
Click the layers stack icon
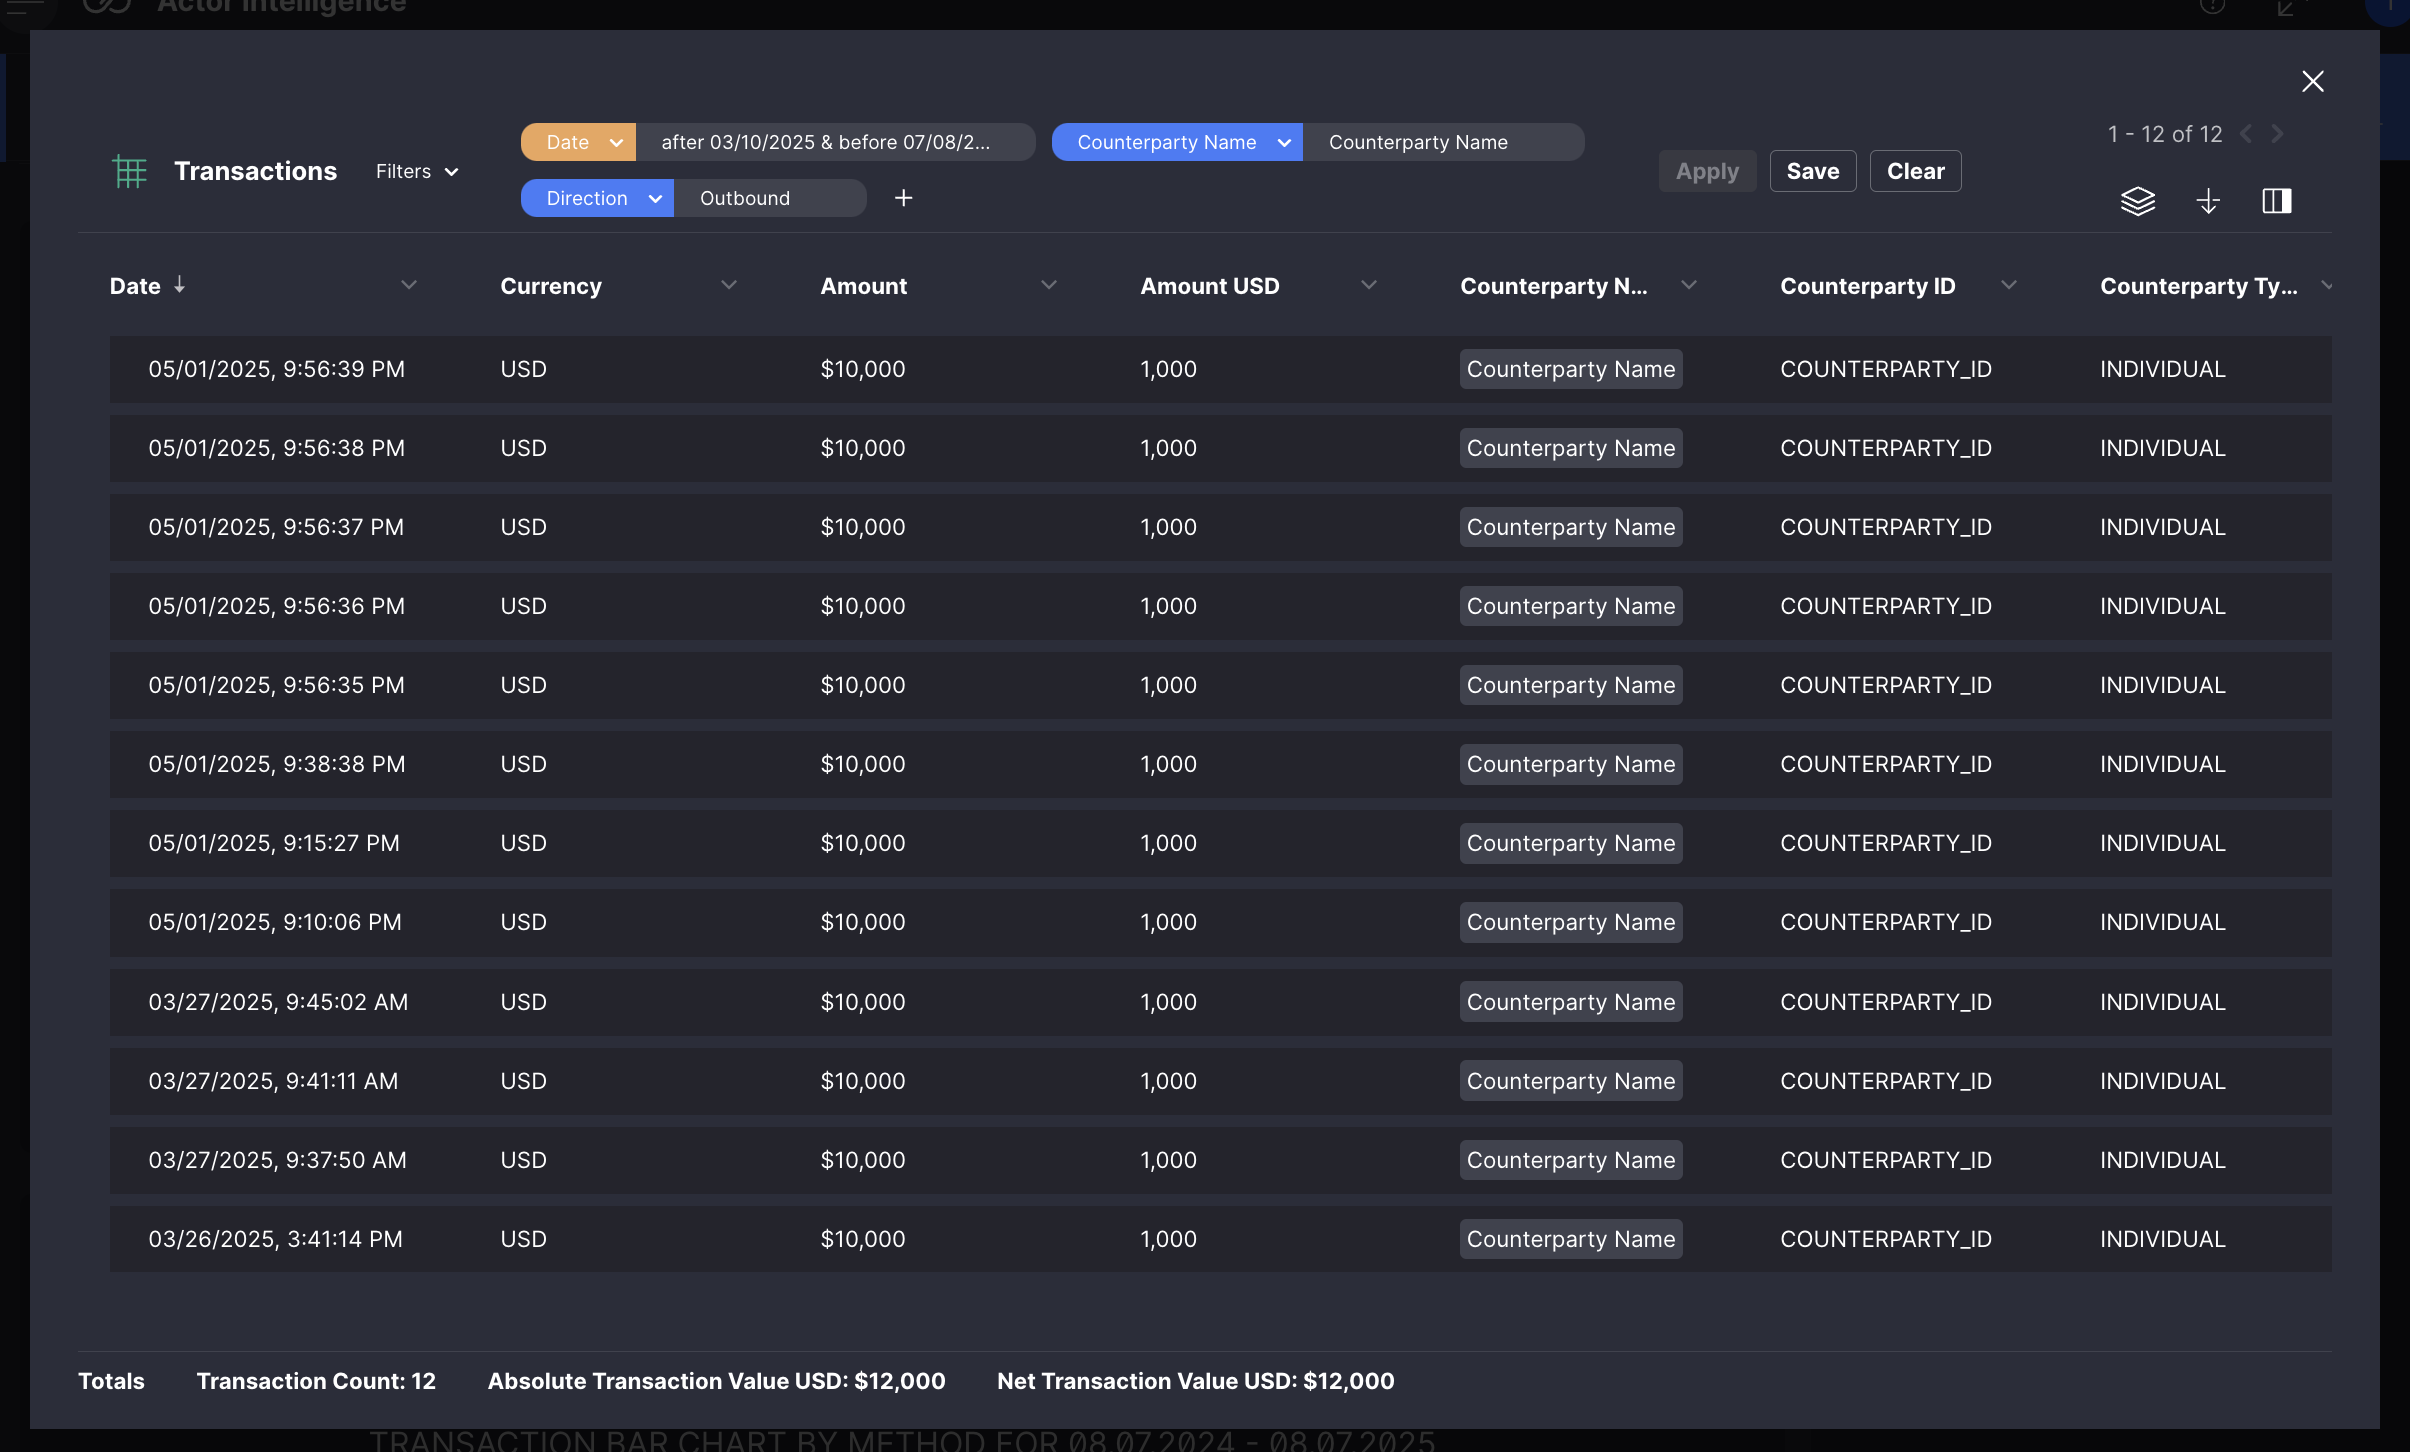pyautogui.click(x=2137, y=201)
